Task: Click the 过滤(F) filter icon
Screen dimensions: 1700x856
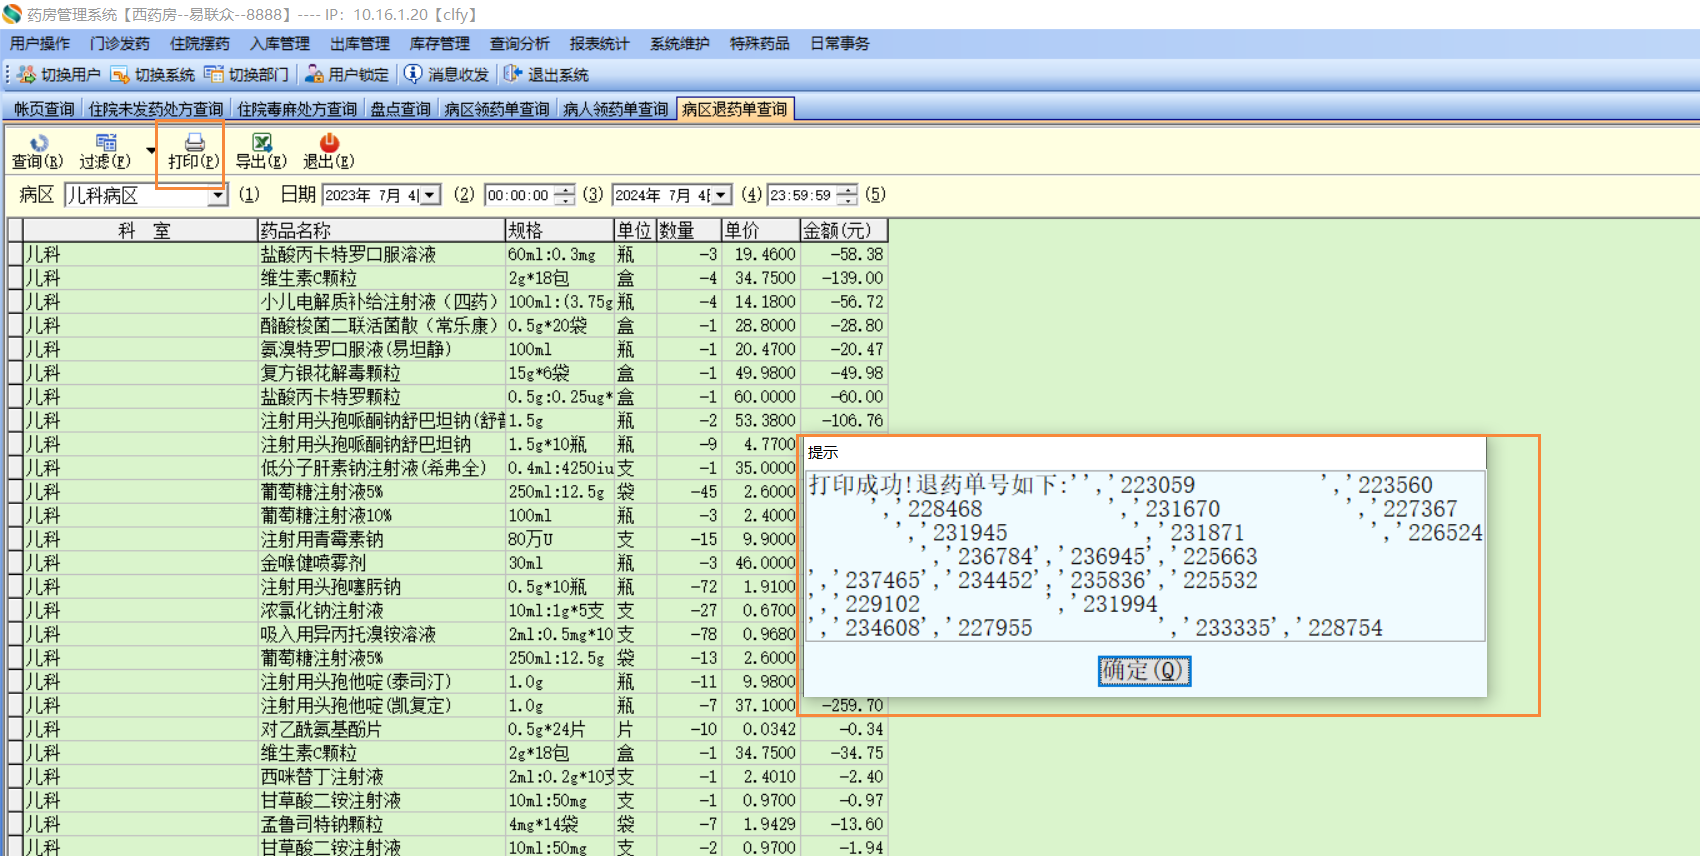Action: coord(105,152)
